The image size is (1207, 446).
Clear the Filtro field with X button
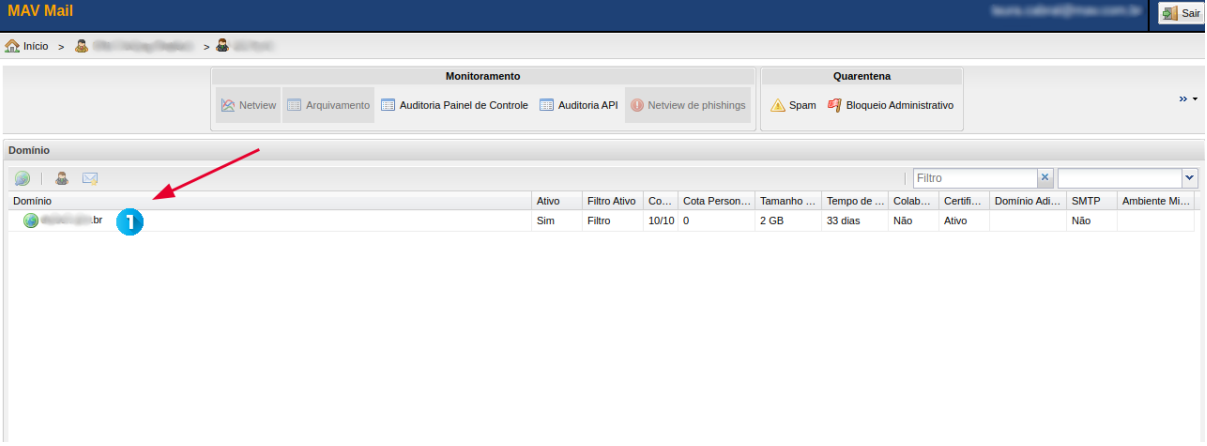tap(1045, 178)
